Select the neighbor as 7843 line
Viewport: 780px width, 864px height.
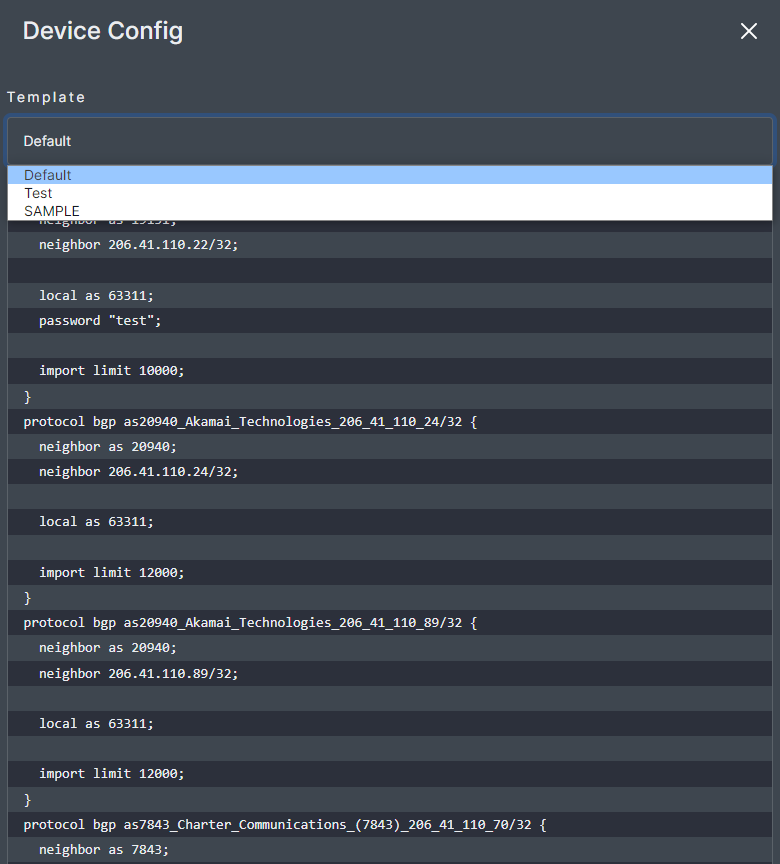[104, 849]
